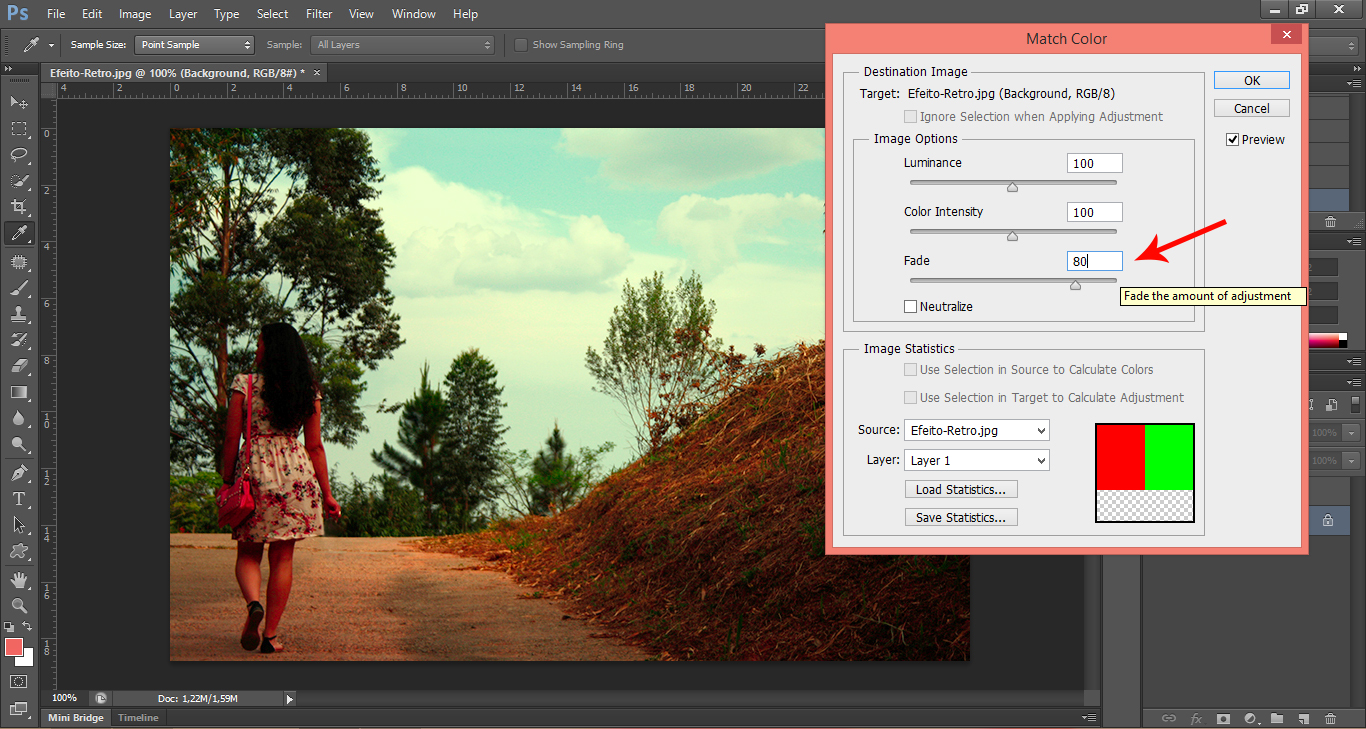Screen dimensions: 1366x729
Task: Select the Move tool
Action: click(19, 102)
